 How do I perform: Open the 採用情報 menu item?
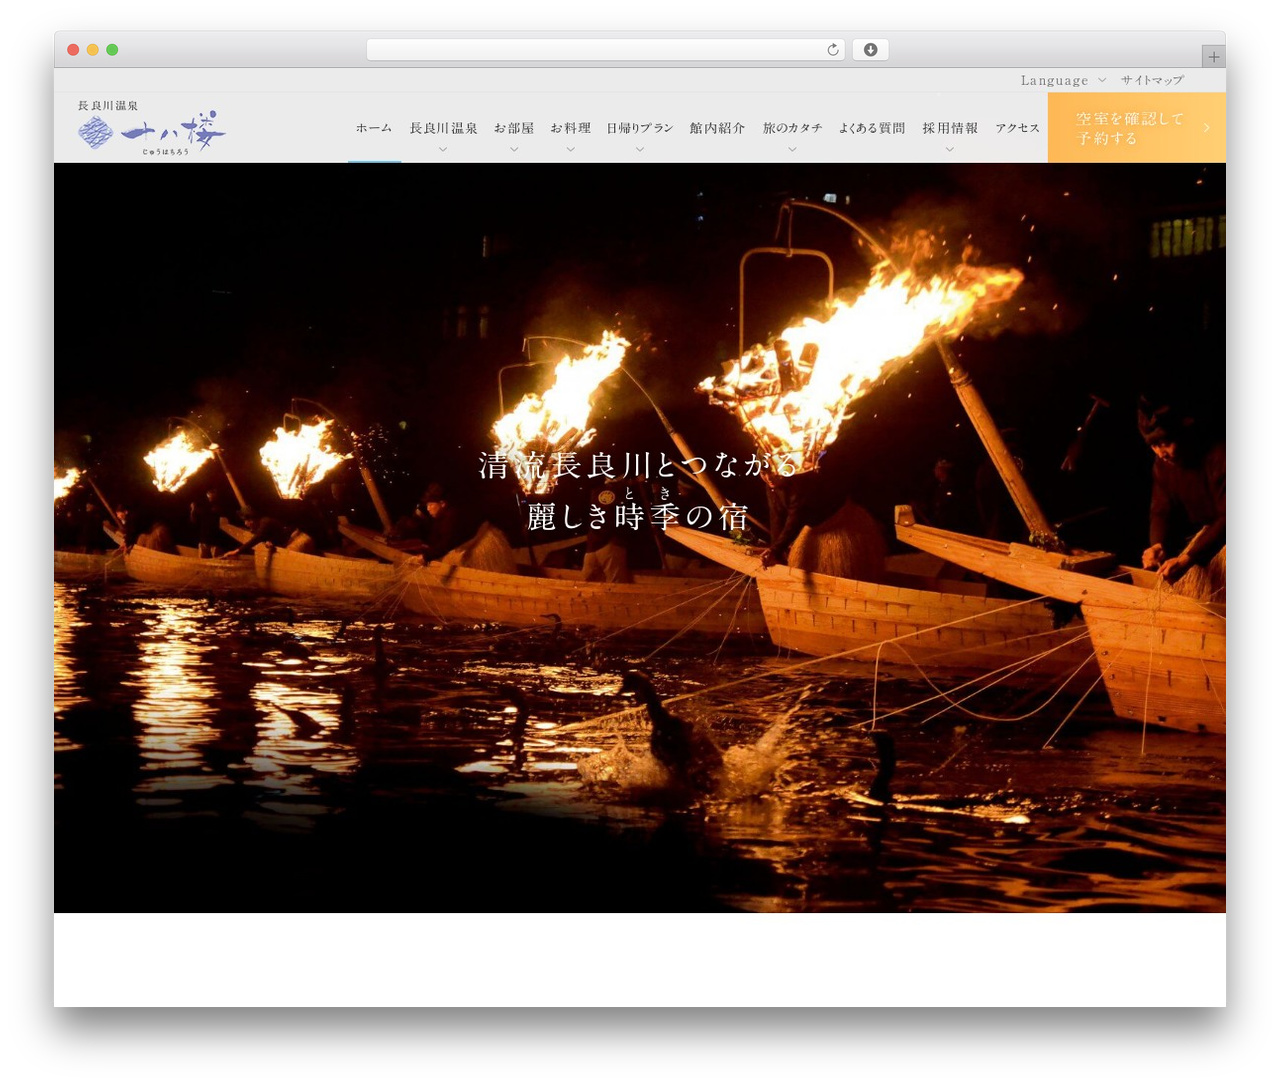pos(950,128)
